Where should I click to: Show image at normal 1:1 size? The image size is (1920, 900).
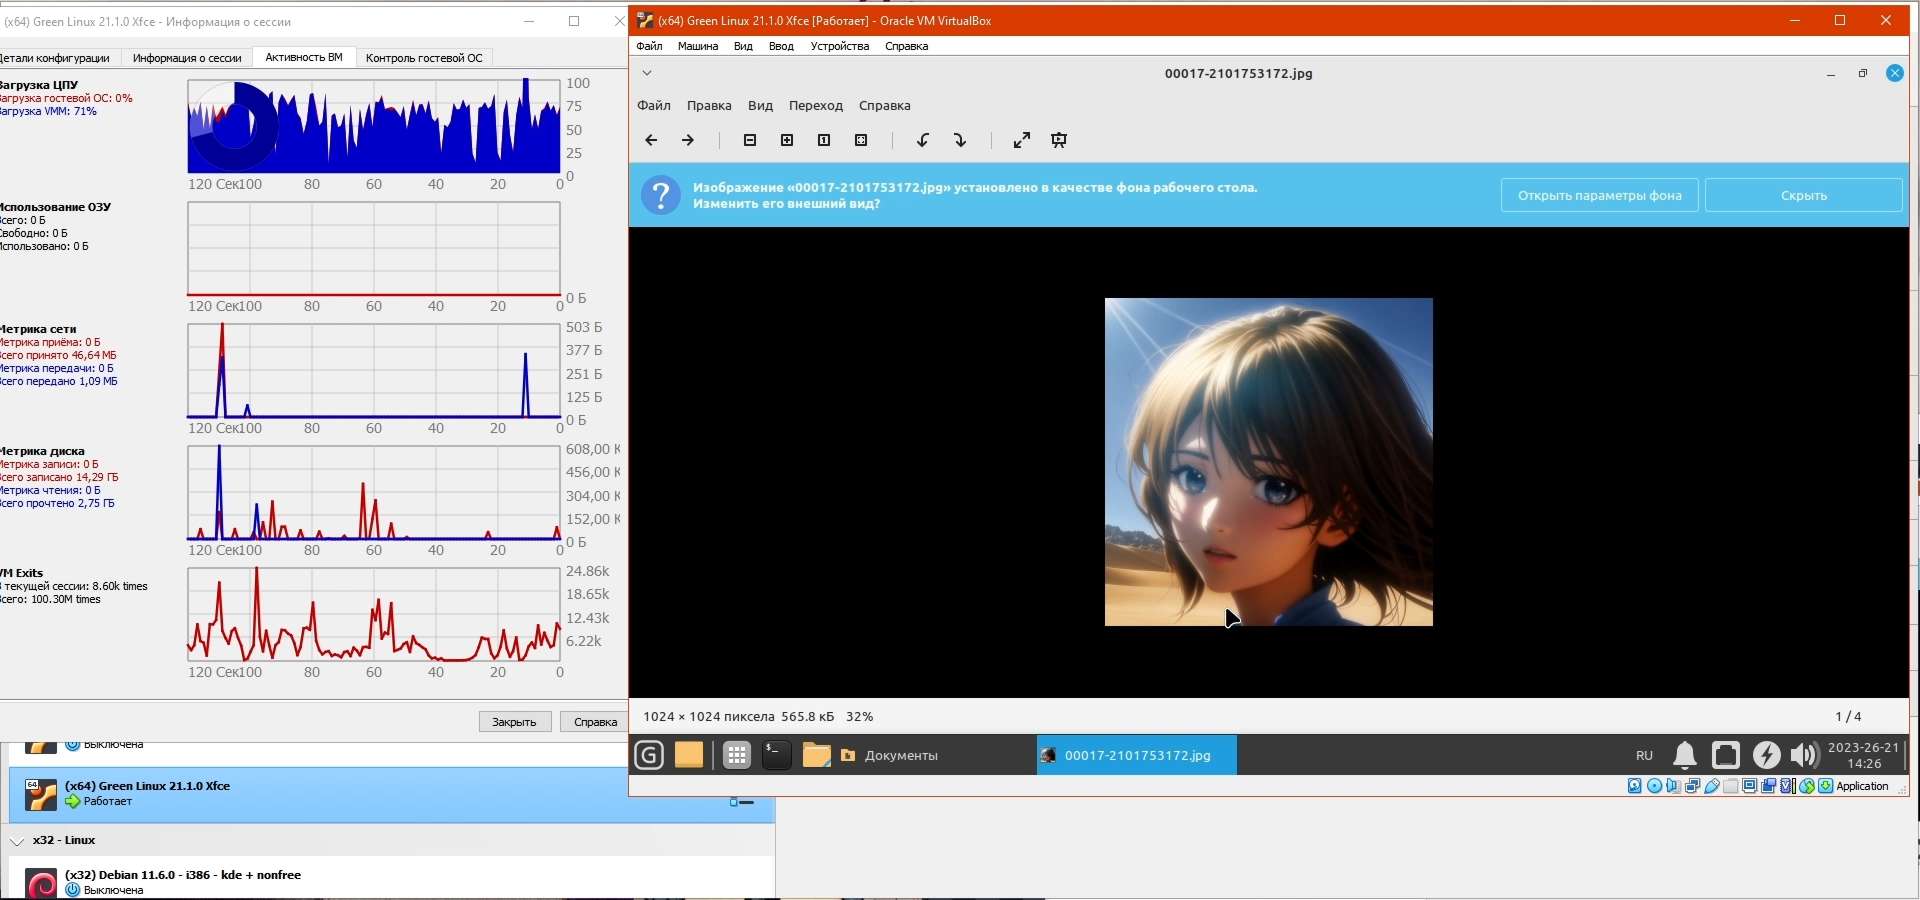824,141
